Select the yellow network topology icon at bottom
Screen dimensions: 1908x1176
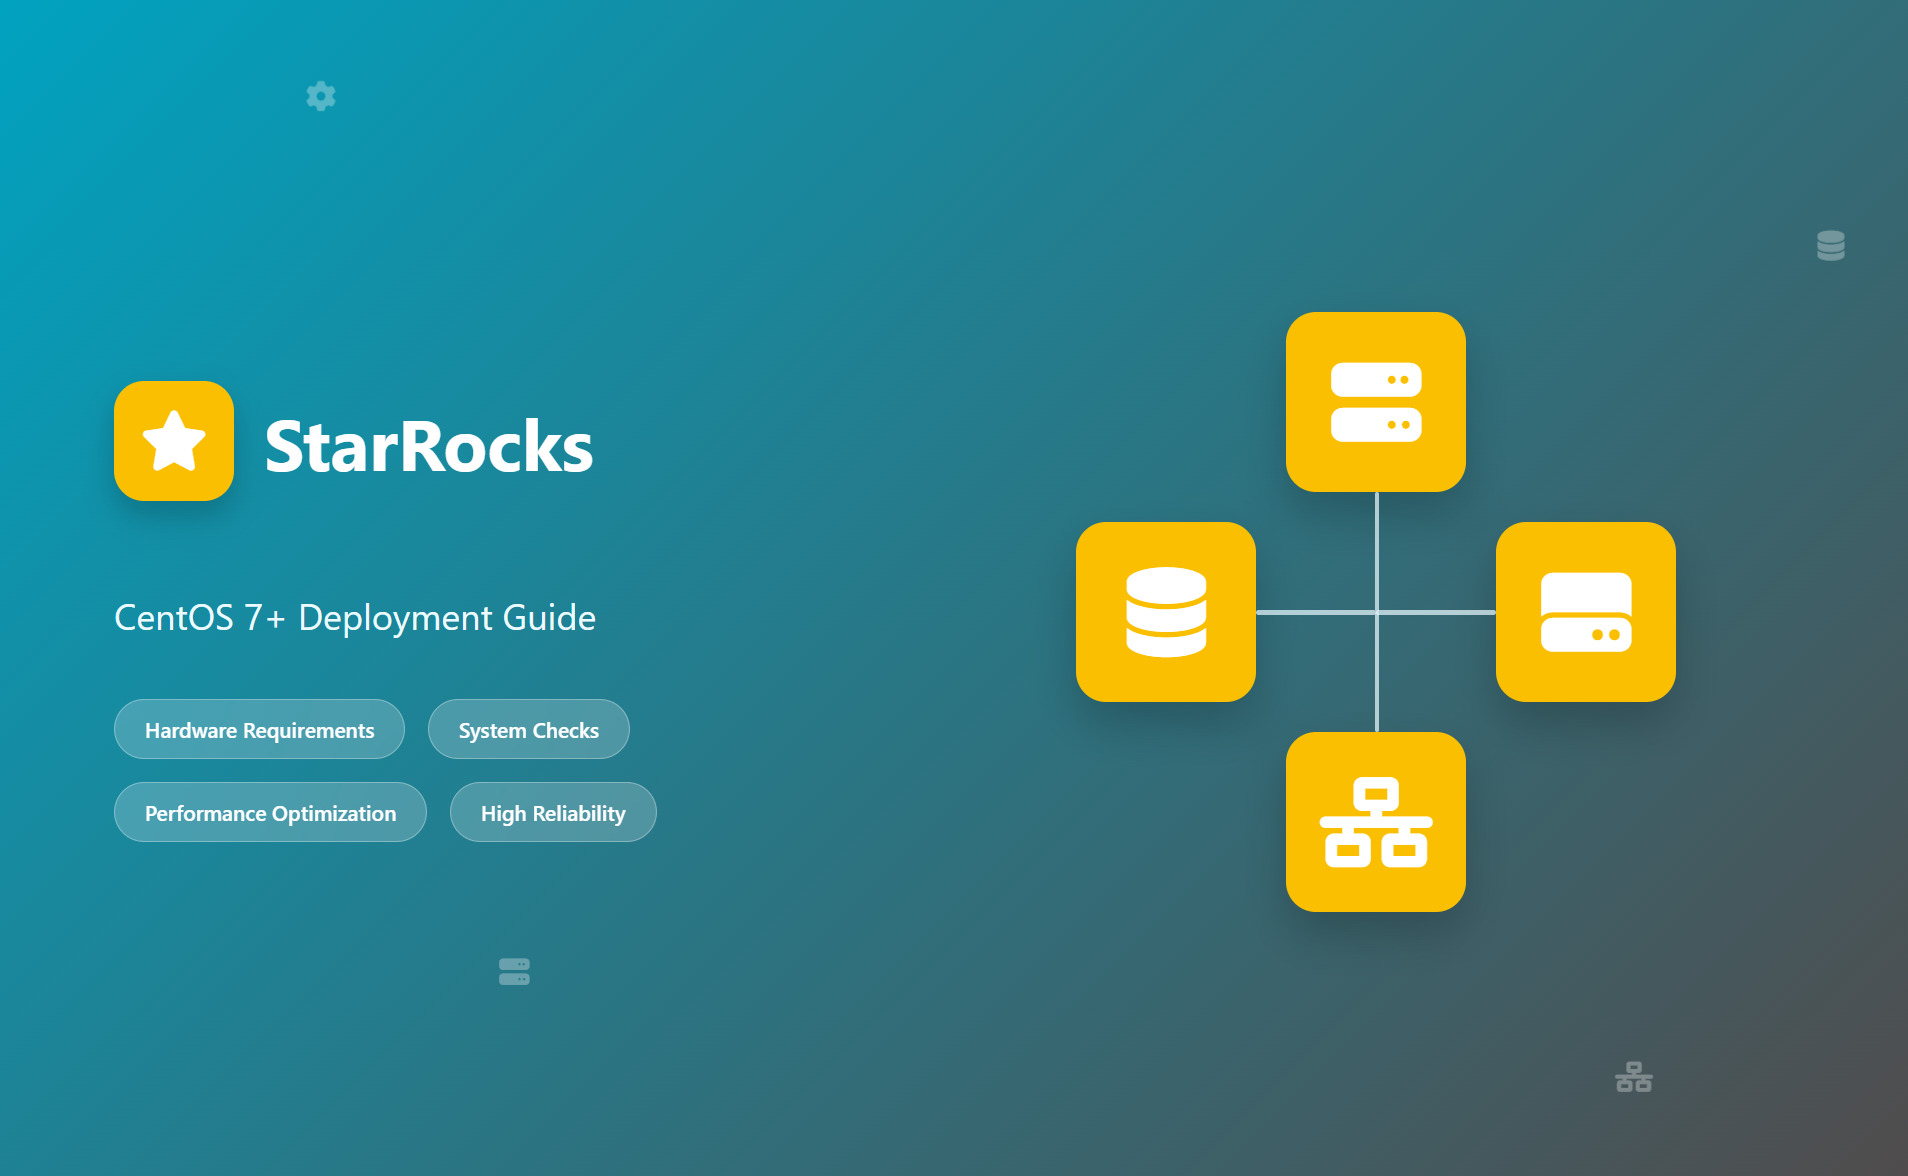pyautogui.click(x=1375, y=822)
